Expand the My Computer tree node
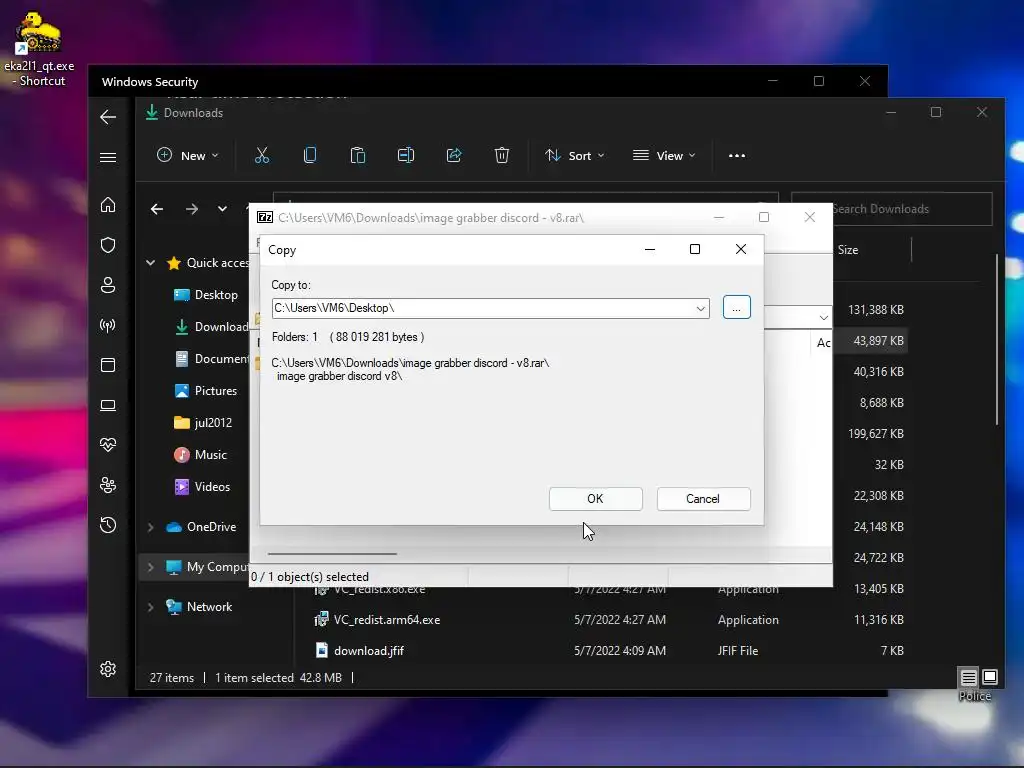The height and width of the screenshot is (768, 1024). click(x=150, y=567)
